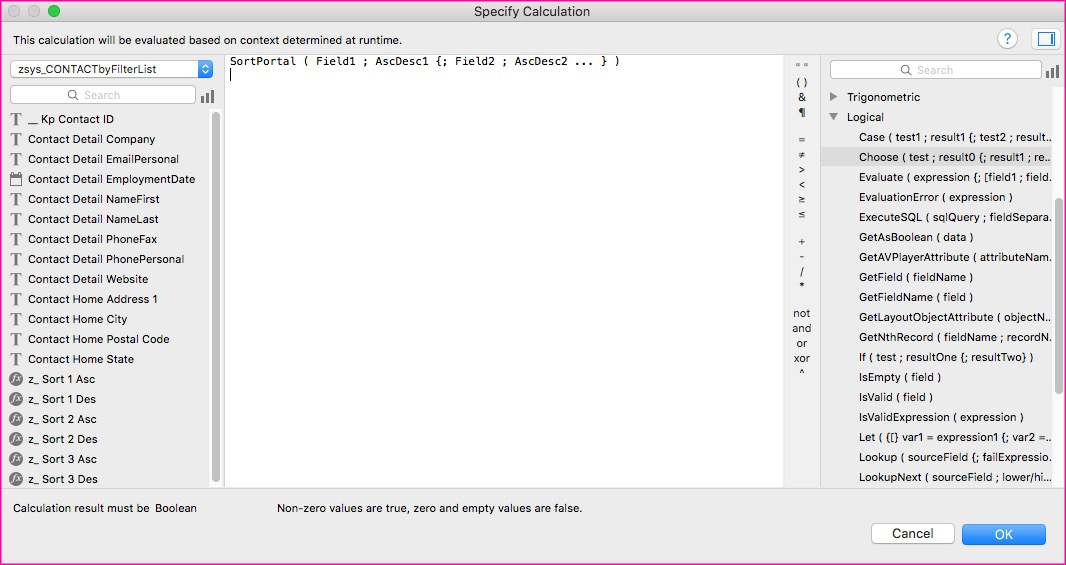Insert the ampersand concatenation operator
Image resolution: width=1066 pixels, height=565 pixels.
click(x=802, y=98)
